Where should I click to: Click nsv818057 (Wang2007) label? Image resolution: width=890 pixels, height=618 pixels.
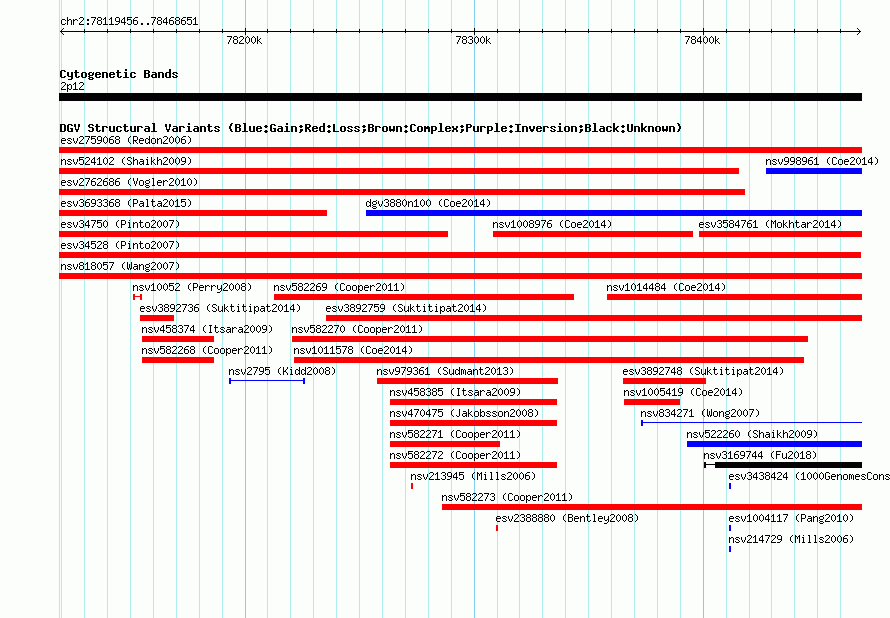pos(120,266)
